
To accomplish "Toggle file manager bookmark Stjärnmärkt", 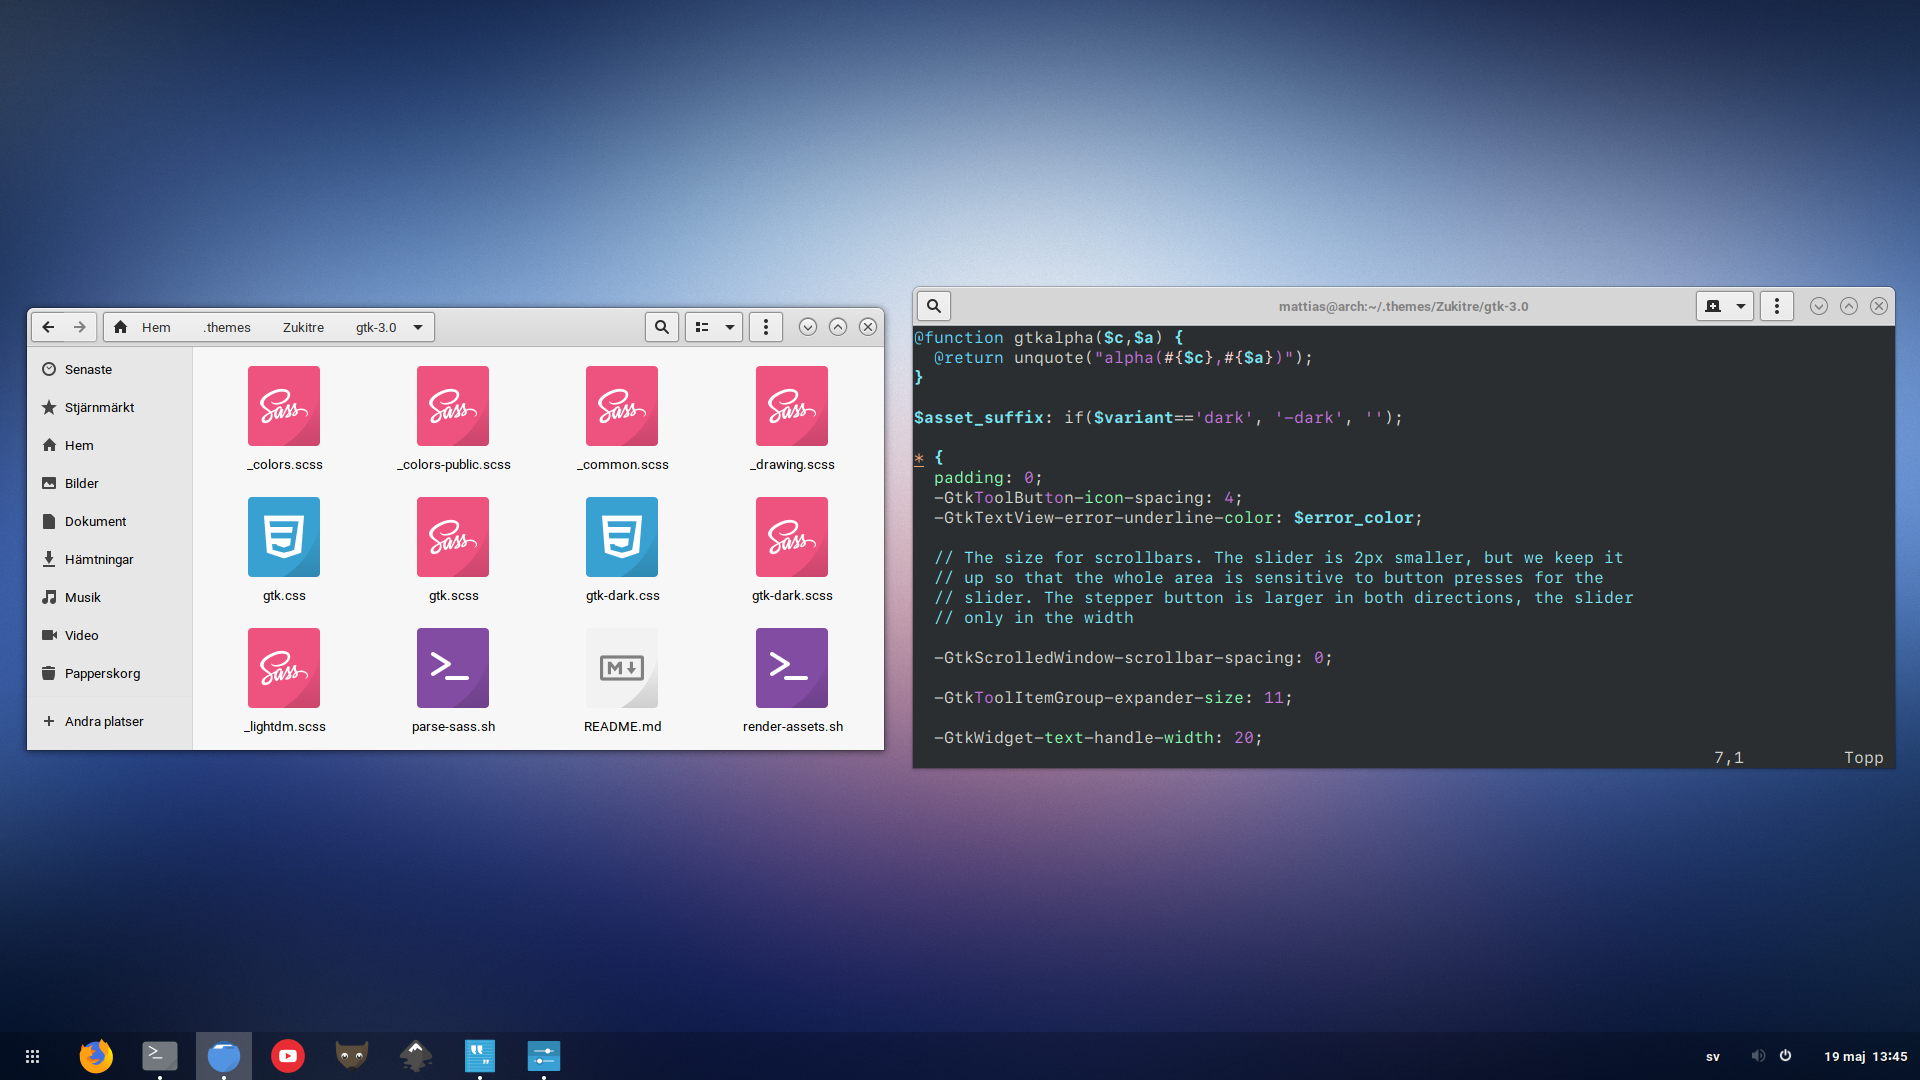I will (99, 407).
